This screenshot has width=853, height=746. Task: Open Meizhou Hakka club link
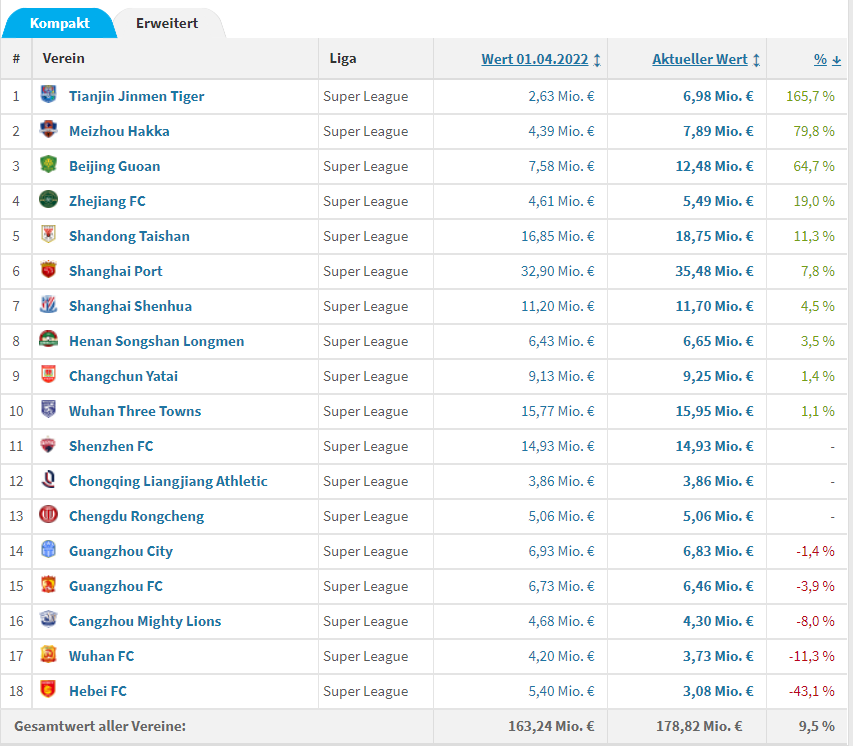coord(119,131)
